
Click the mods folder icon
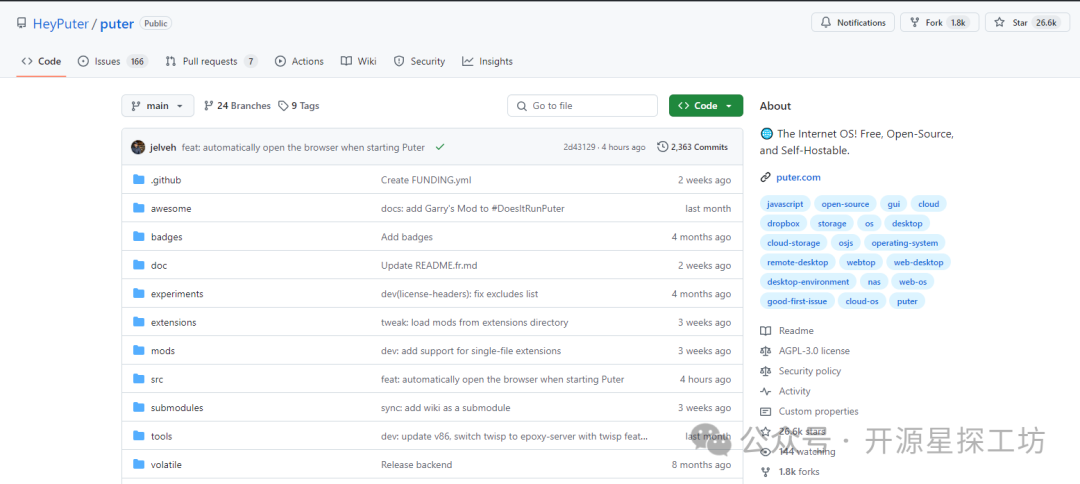point(138,351)
